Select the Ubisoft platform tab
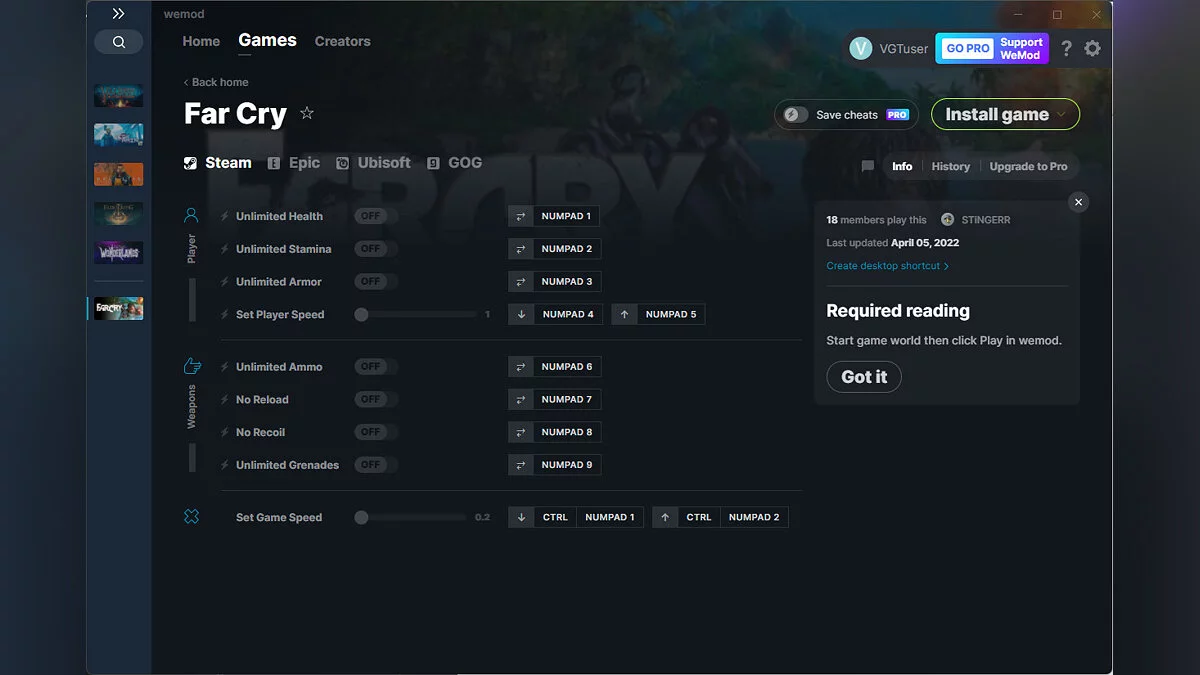This screenshot has width=1200, height=675. click(373, 163)
